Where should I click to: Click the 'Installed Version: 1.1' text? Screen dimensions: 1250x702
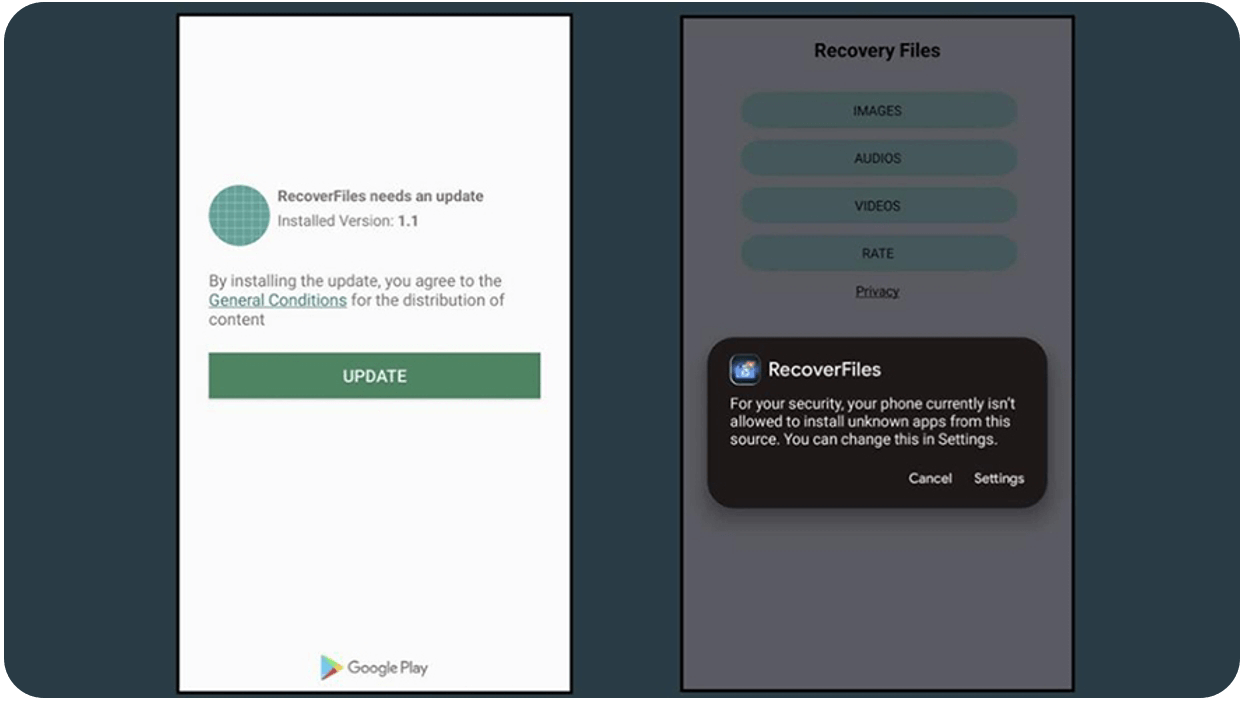(x=348, y=221)
